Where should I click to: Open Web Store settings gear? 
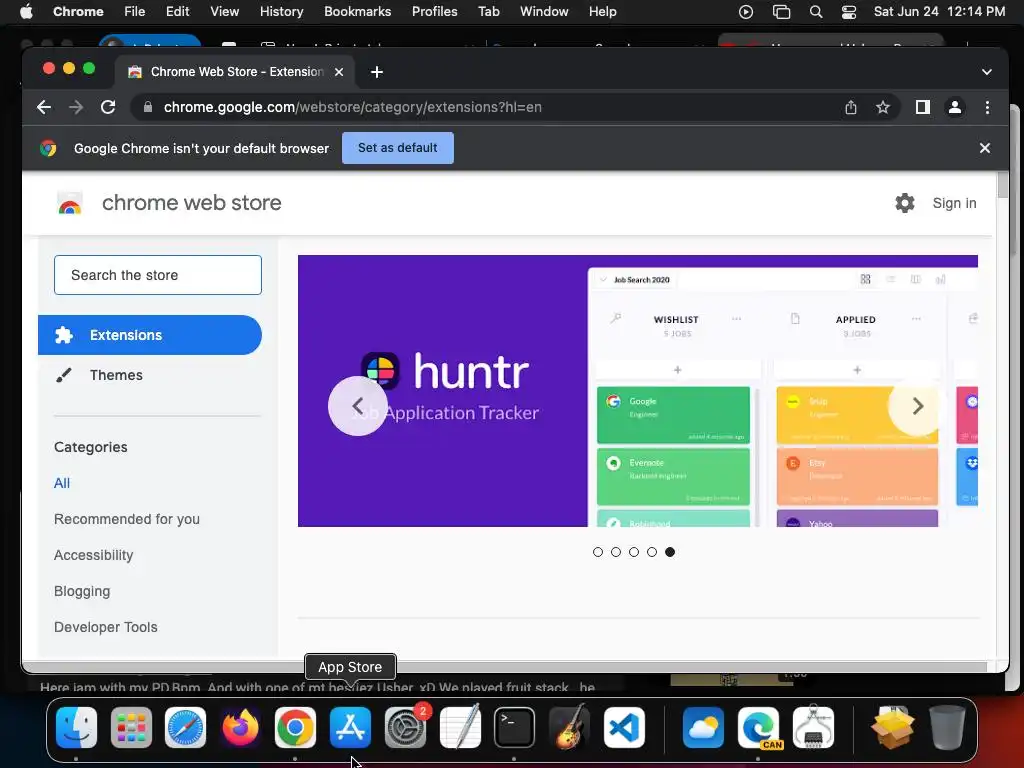[904, 203]
